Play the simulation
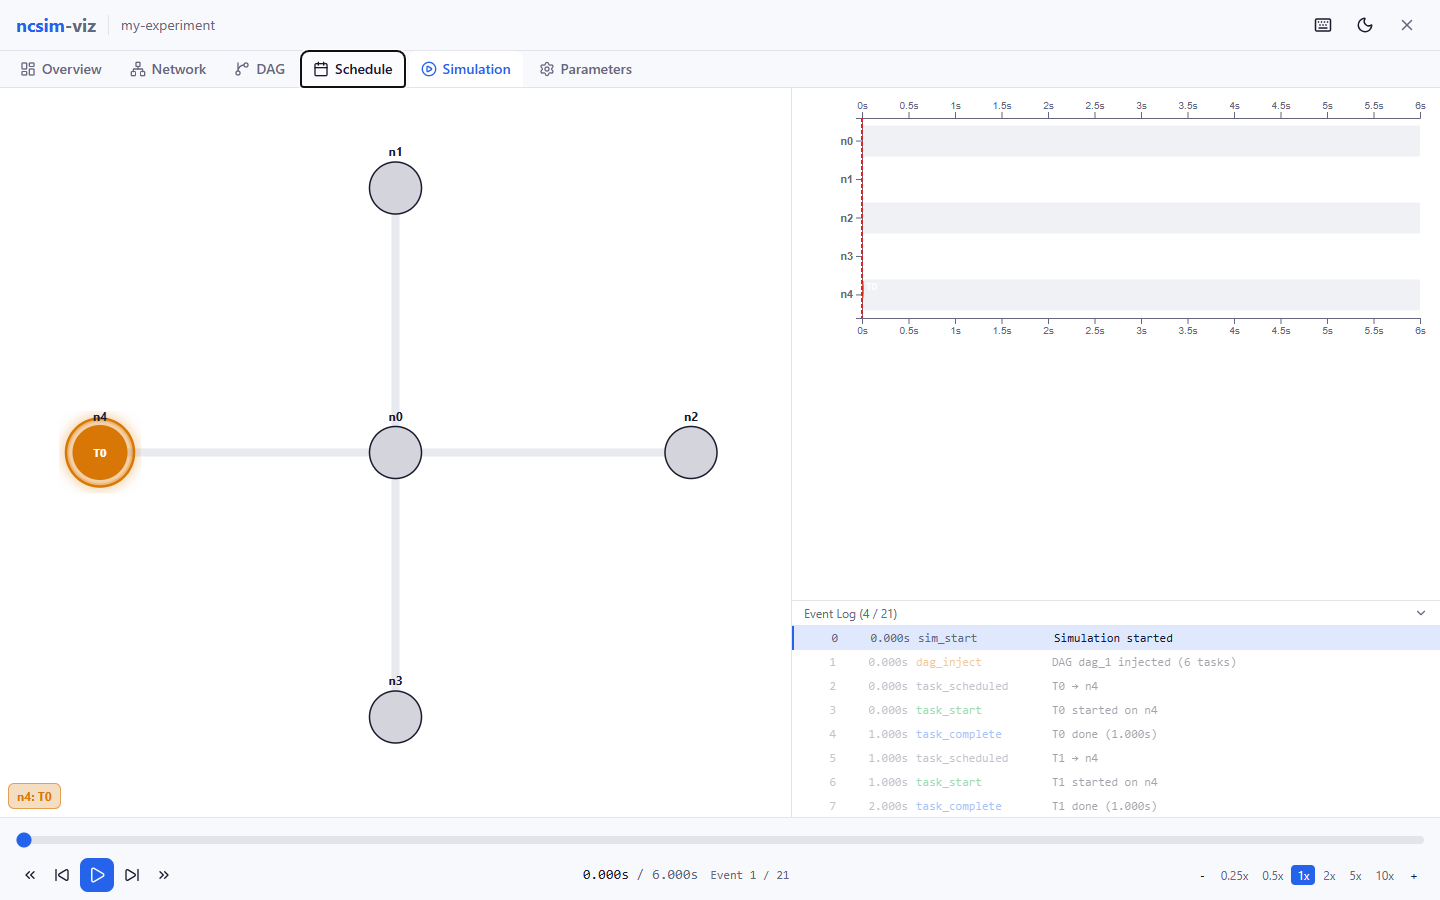 [97, 875]
